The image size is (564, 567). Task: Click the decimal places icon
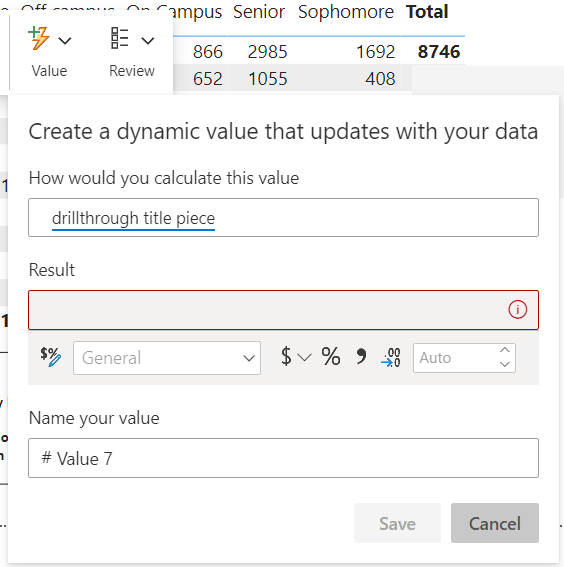(390, 357)
